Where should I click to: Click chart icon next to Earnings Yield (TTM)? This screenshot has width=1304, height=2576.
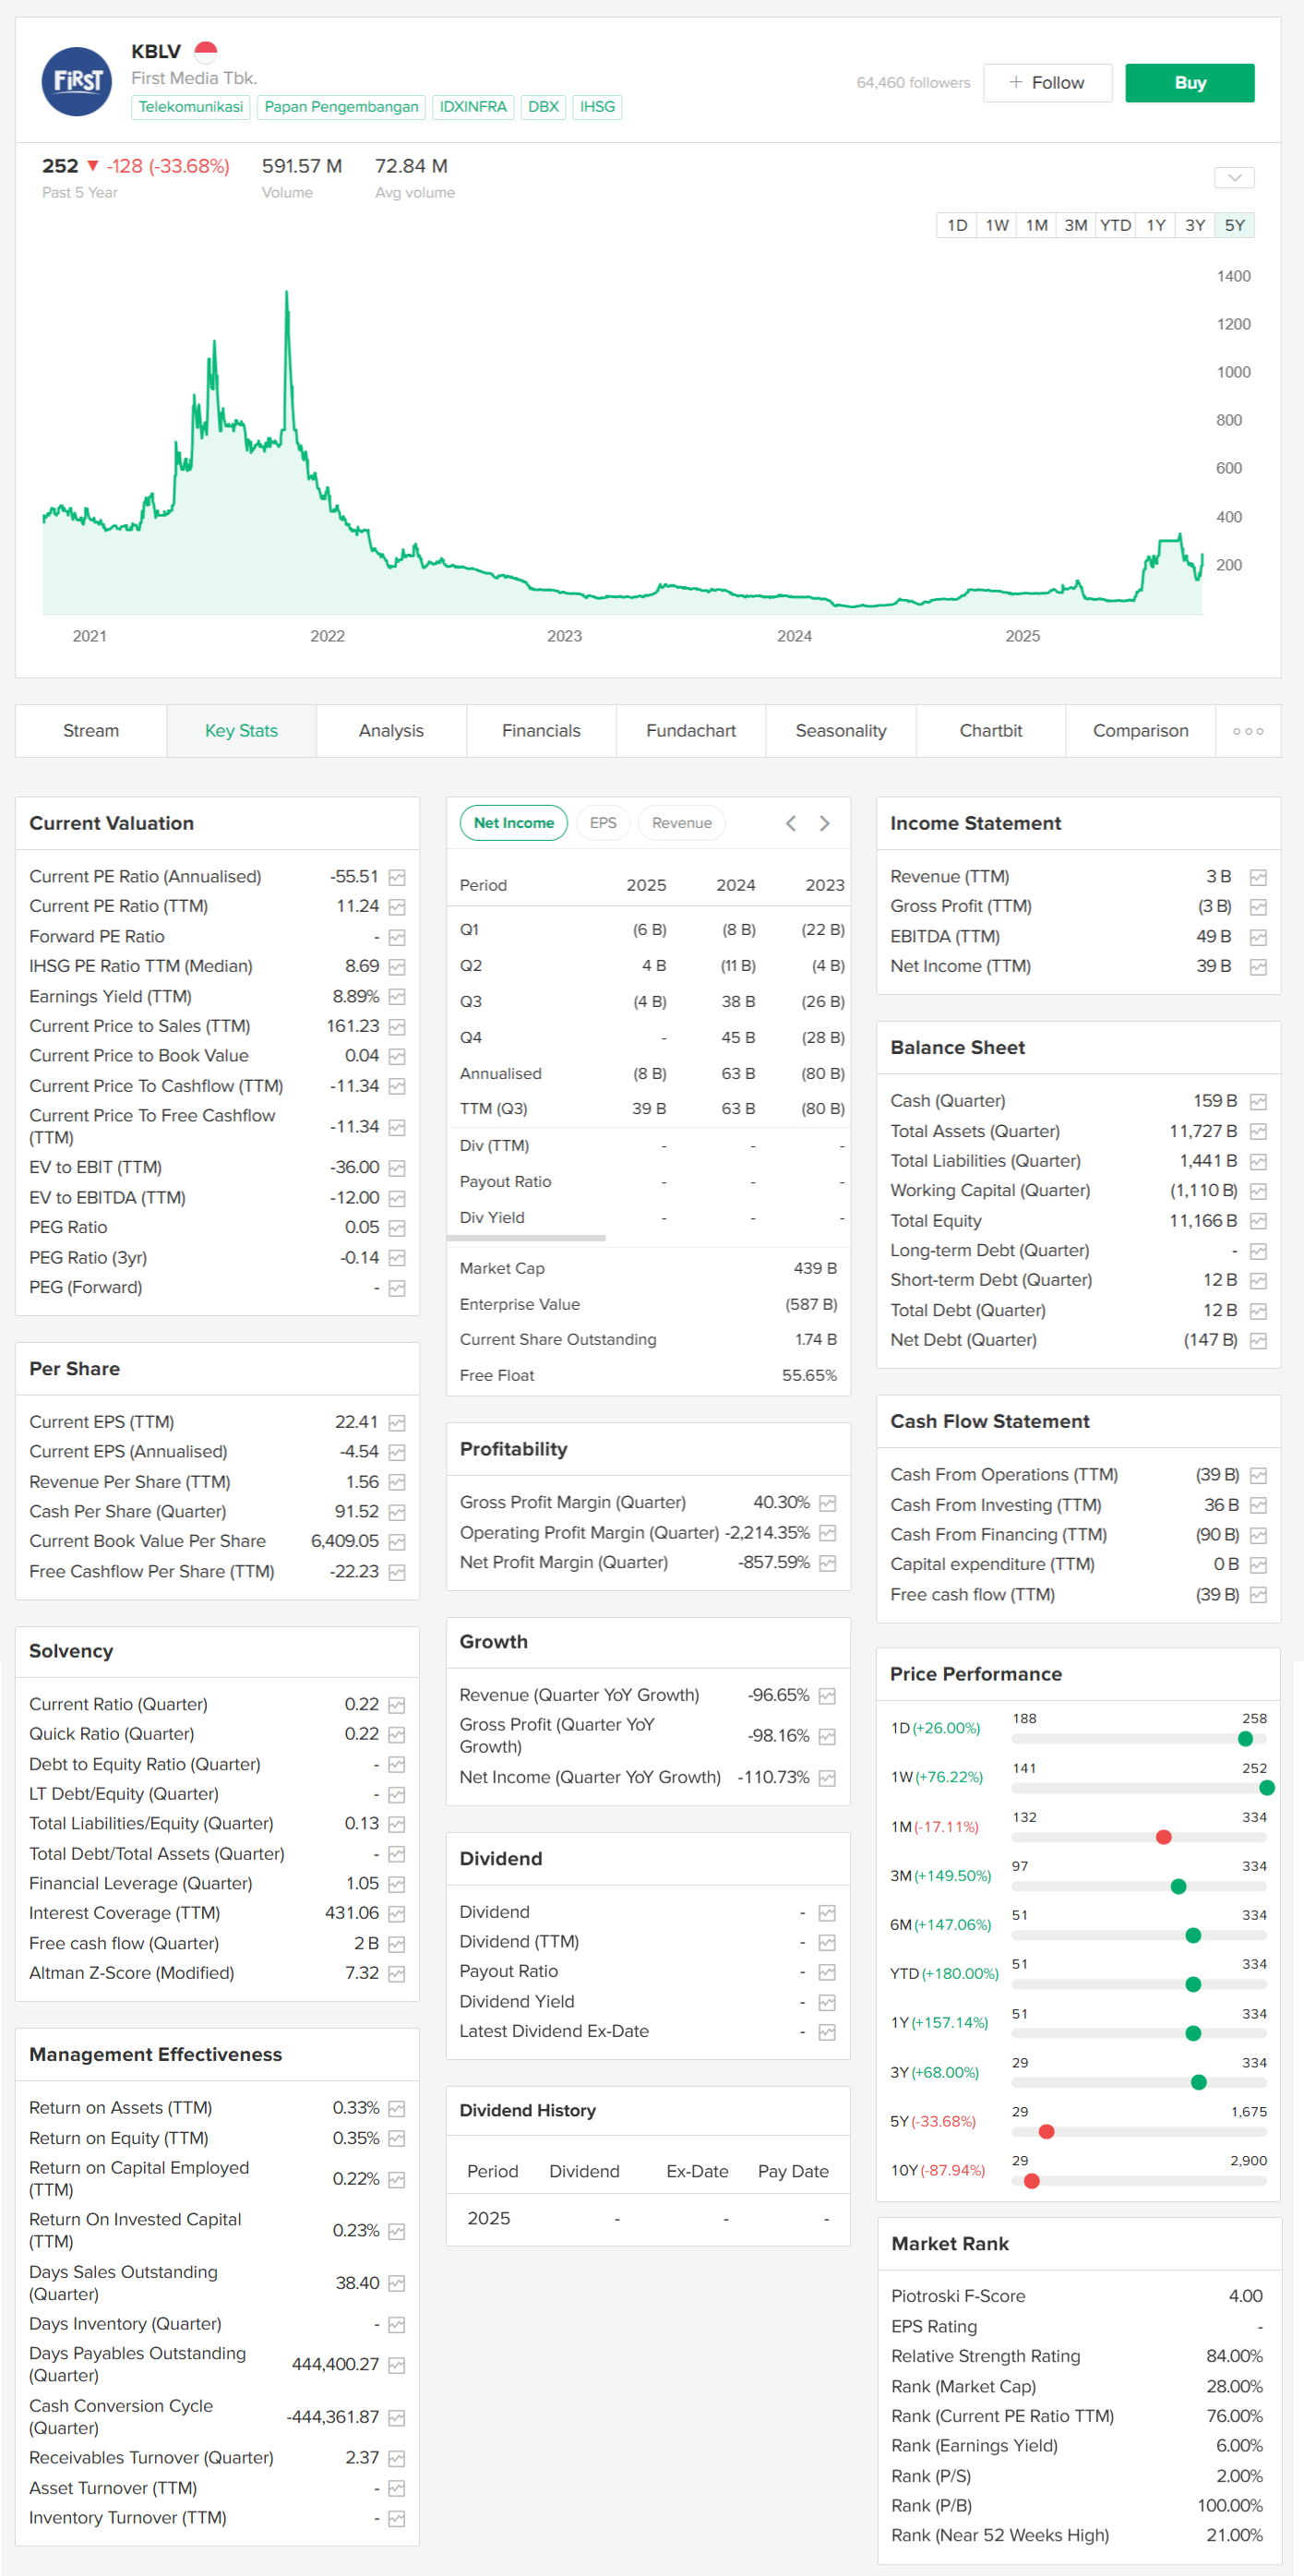(397, 997)
